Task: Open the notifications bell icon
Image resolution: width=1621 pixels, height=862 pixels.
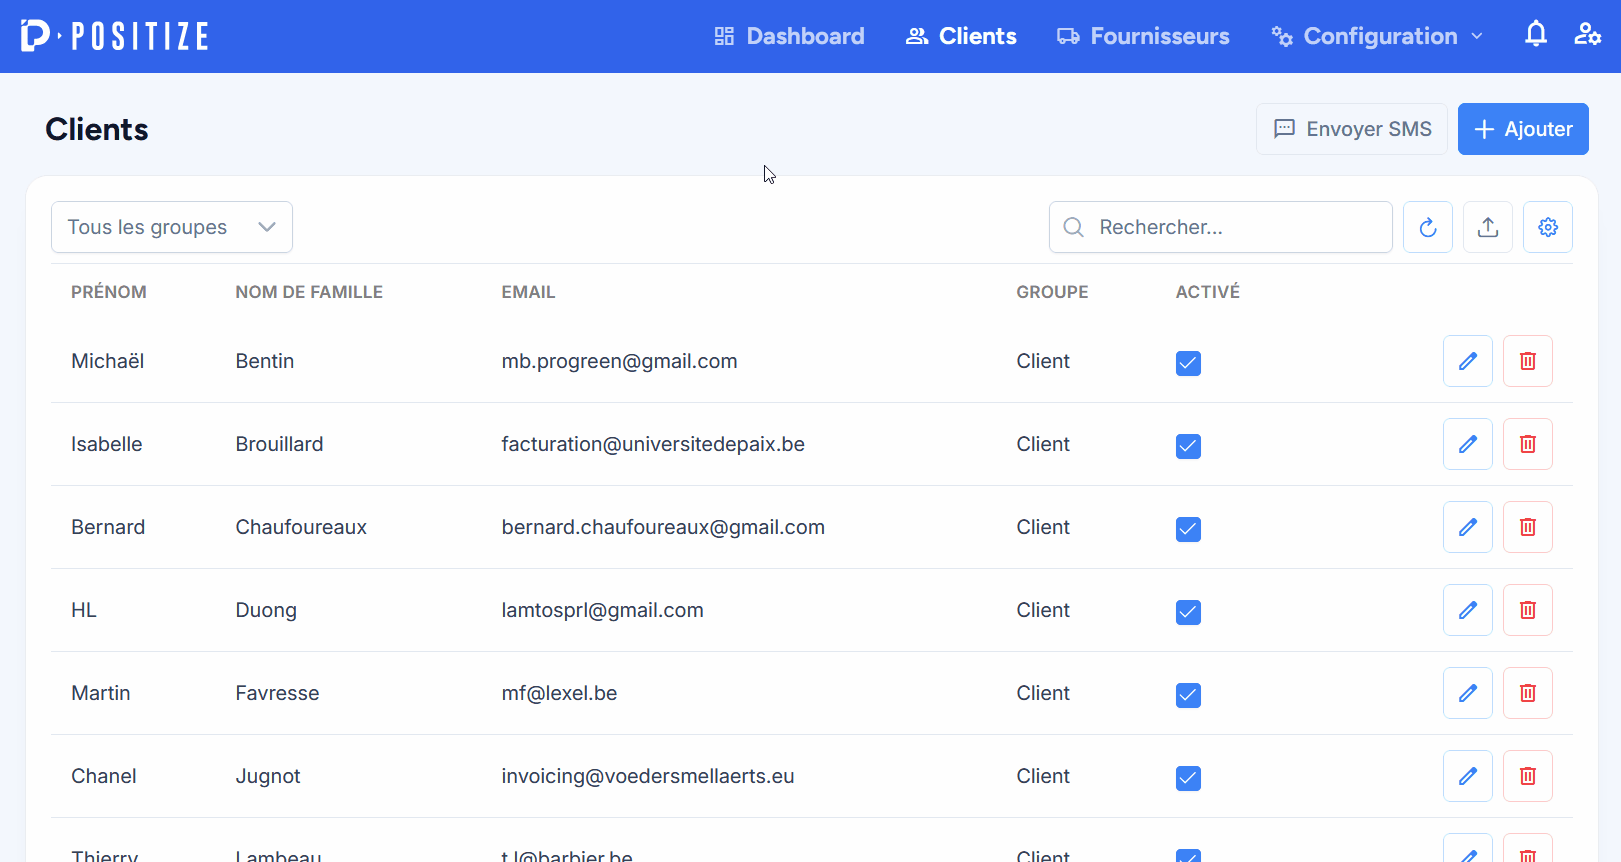Action: [1535, 35]
